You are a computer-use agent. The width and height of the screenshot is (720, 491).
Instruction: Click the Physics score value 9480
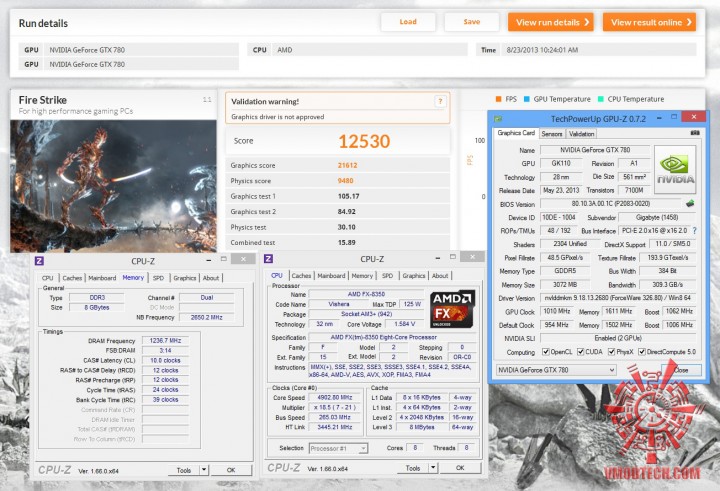345,181
